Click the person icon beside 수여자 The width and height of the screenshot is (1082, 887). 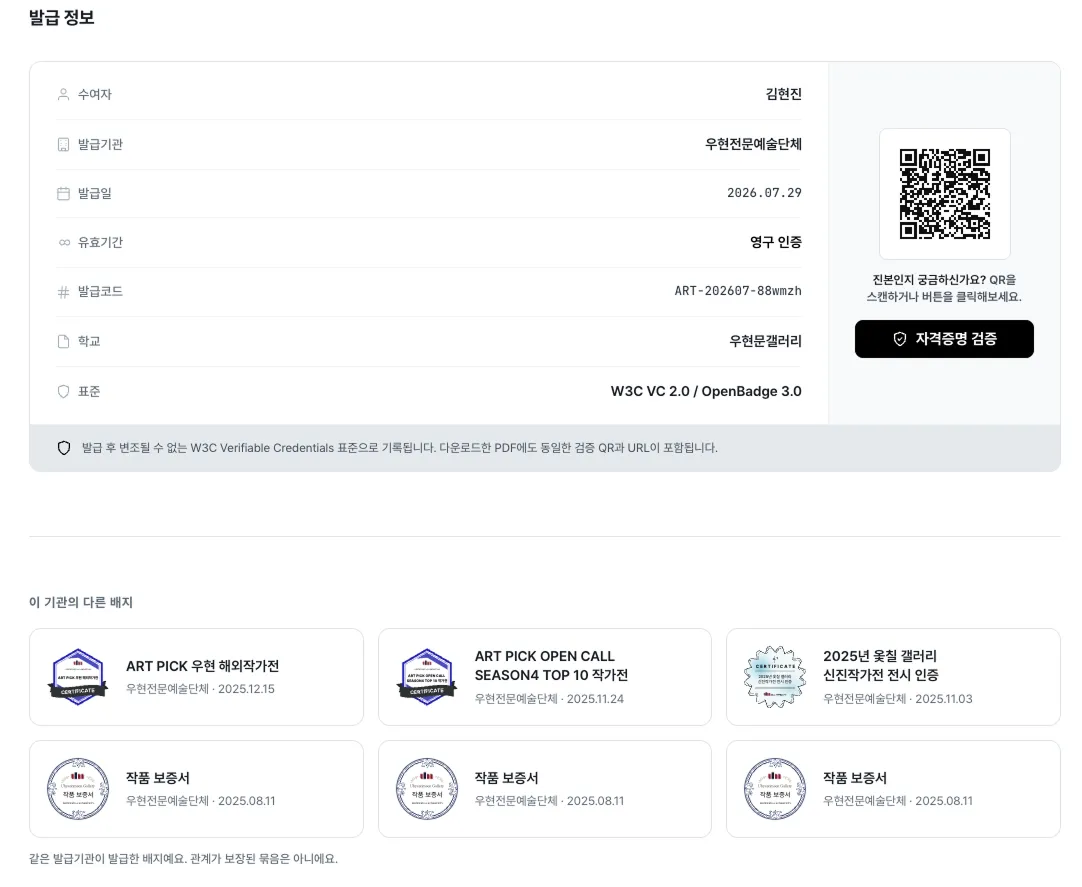[x=63, y=95]
